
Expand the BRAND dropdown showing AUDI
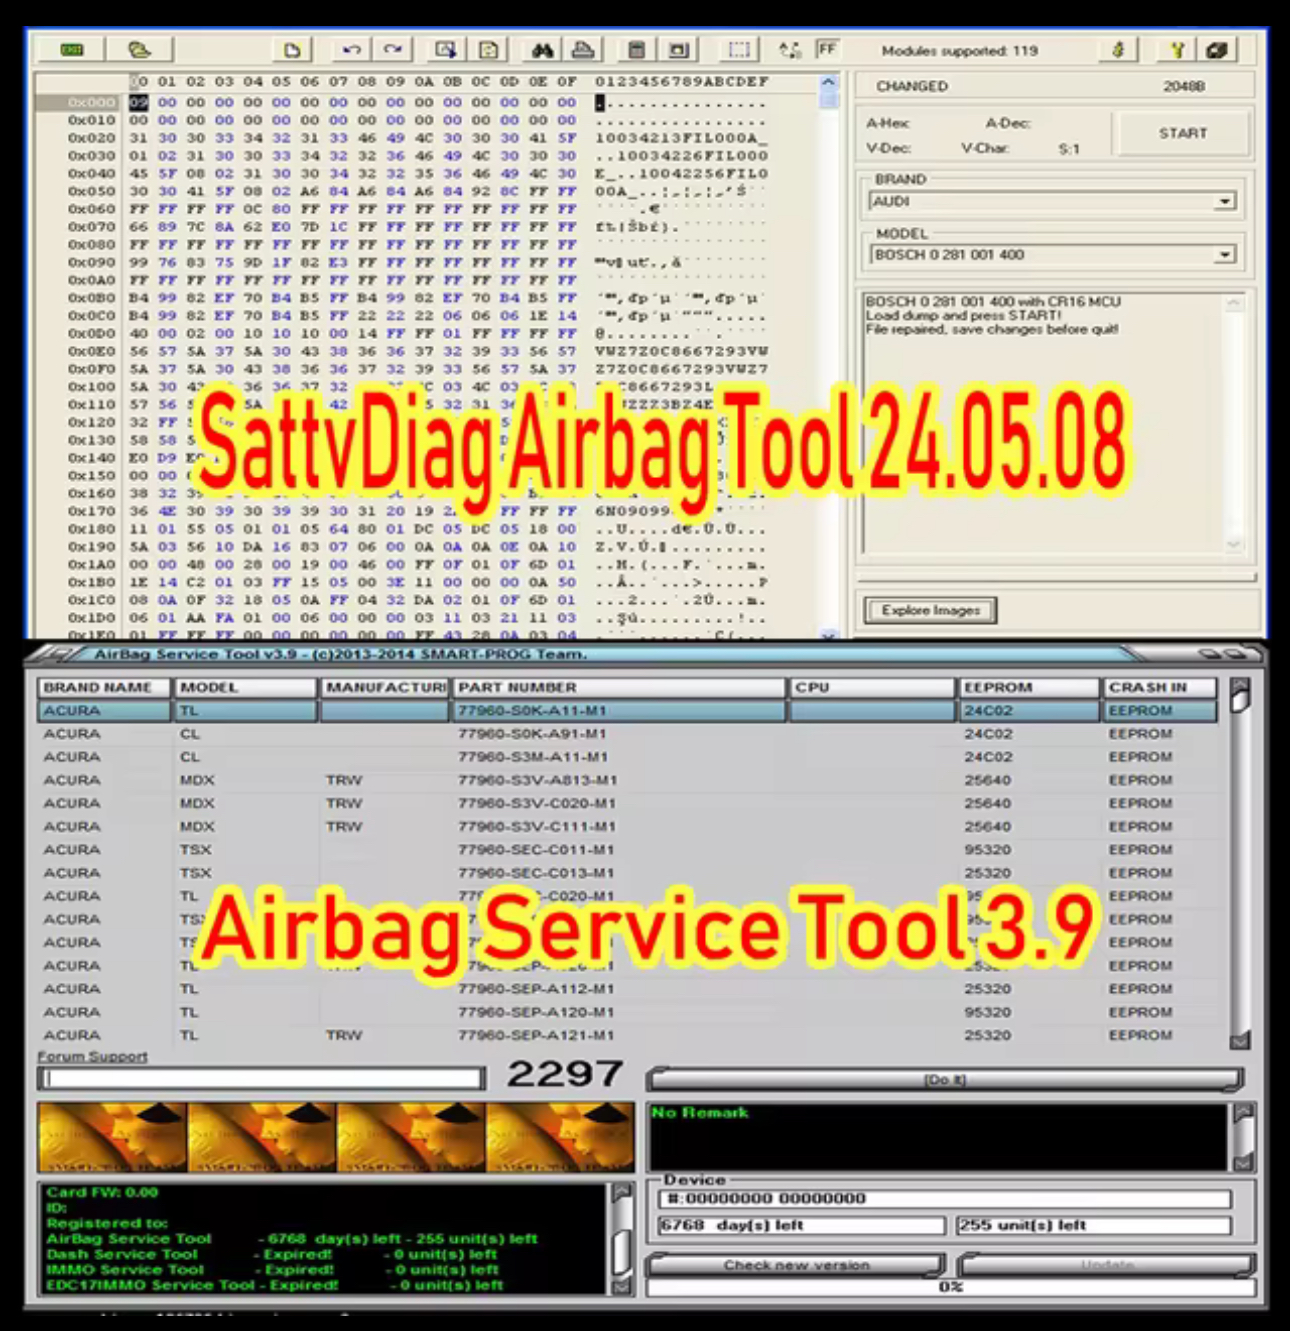1224,202
